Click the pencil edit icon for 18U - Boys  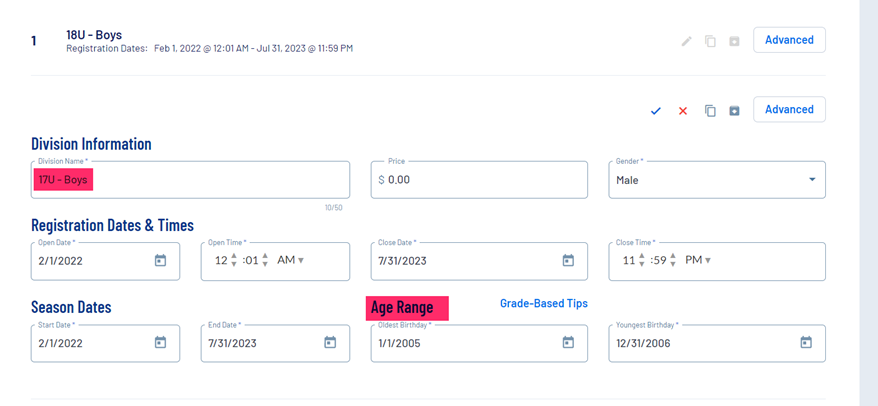click(686, 41)
